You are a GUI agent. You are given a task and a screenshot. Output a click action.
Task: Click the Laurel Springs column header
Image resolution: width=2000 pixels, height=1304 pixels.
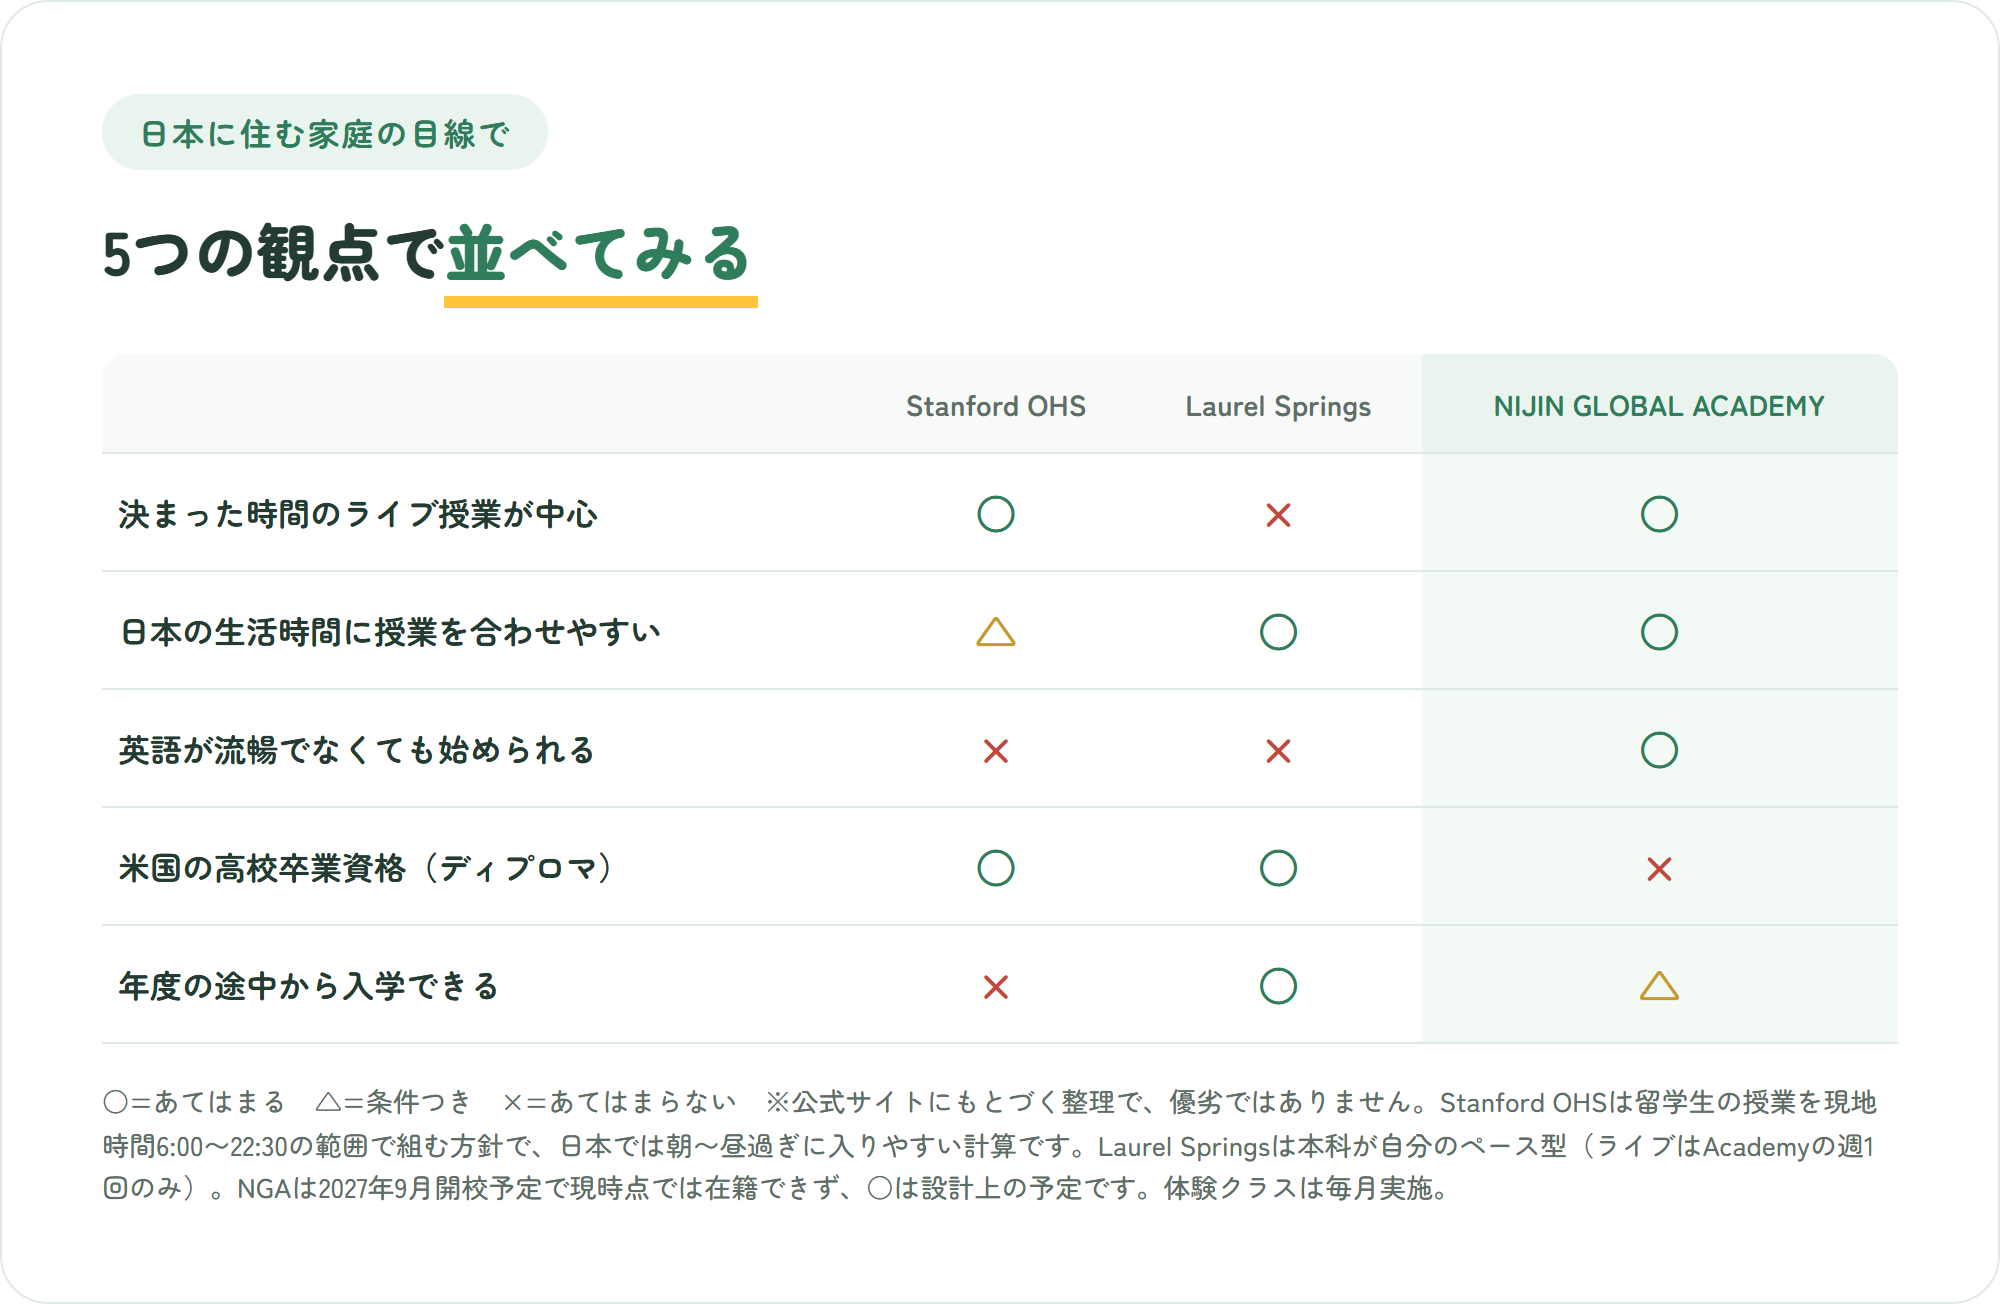[1278, 407]
